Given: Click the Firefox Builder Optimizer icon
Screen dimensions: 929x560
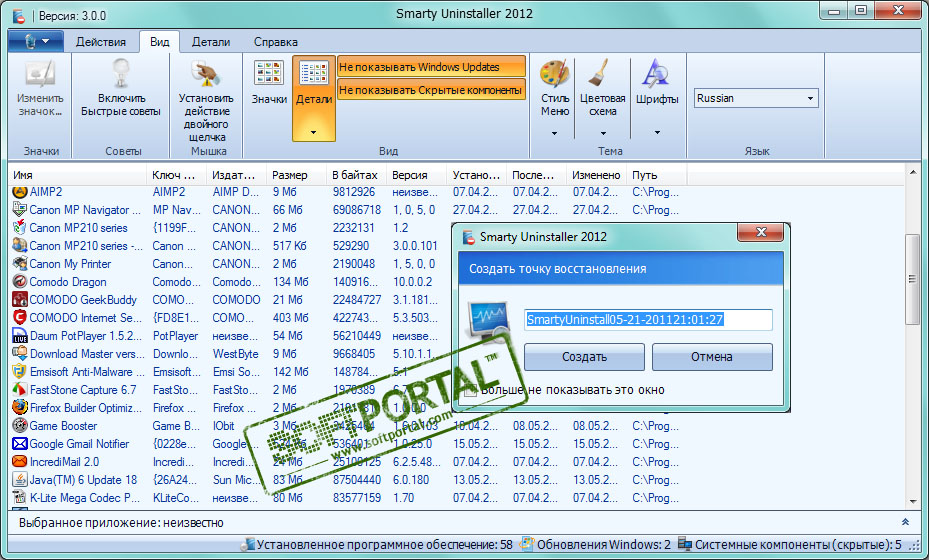Looking at the screenshot, I should [x=20, y=408].
